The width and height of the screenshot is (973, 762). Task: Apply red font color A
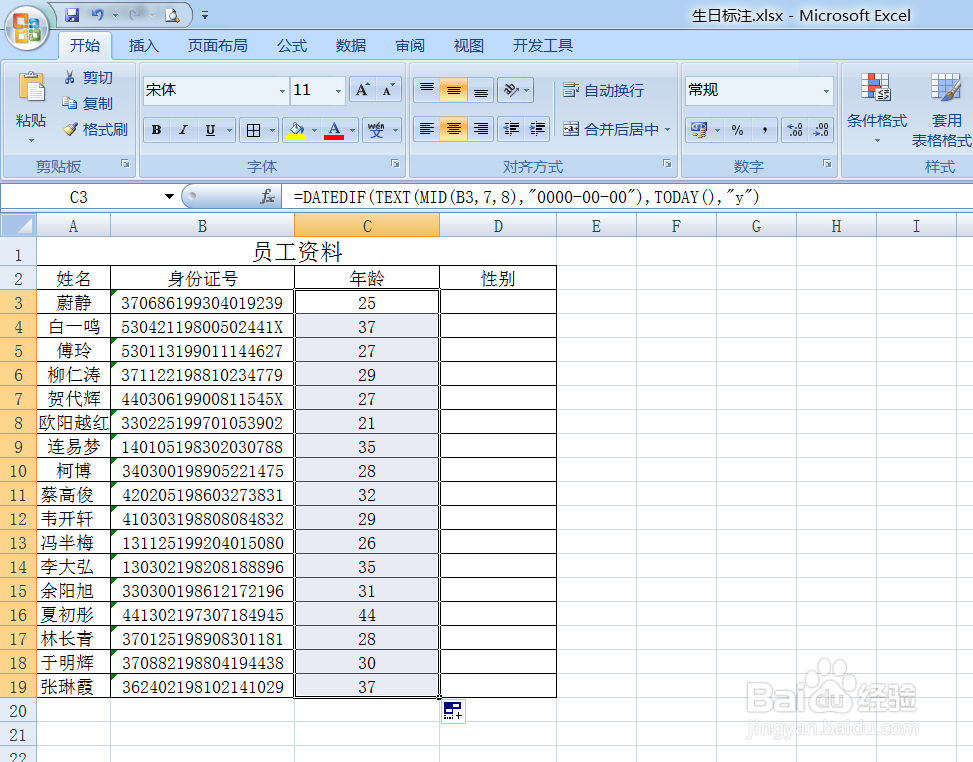click(x=334, y=130)
